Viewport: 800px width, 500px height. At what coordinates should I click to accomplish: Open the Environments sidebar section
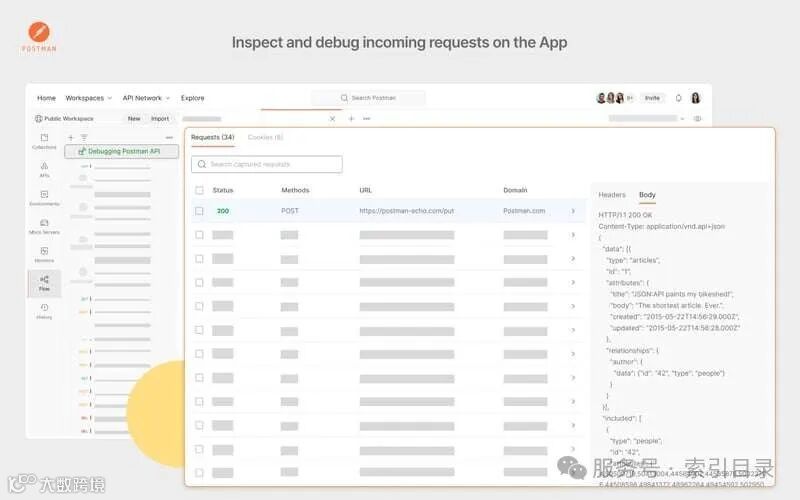(44, 198)
